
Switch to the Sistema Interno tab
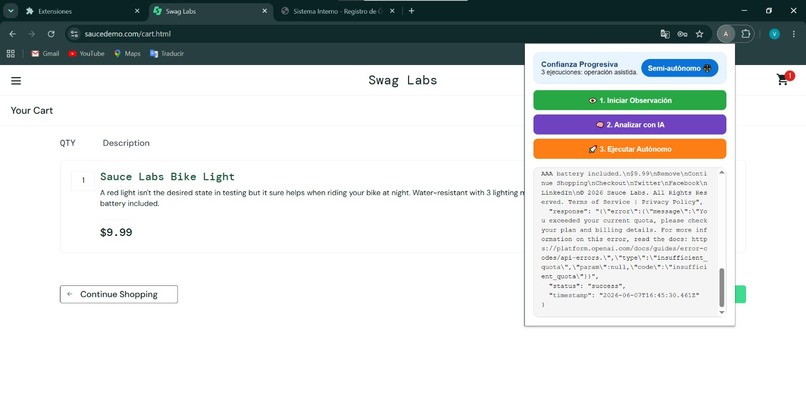tap(338, 11)
